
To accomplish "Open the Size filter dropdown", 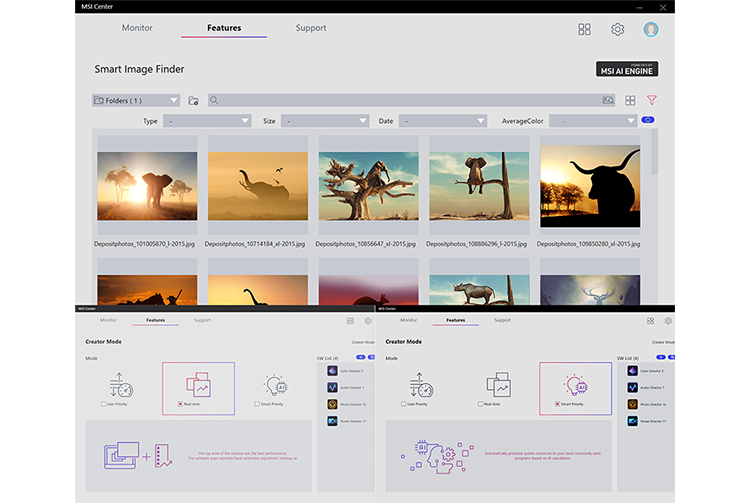I will coord(325,121).
